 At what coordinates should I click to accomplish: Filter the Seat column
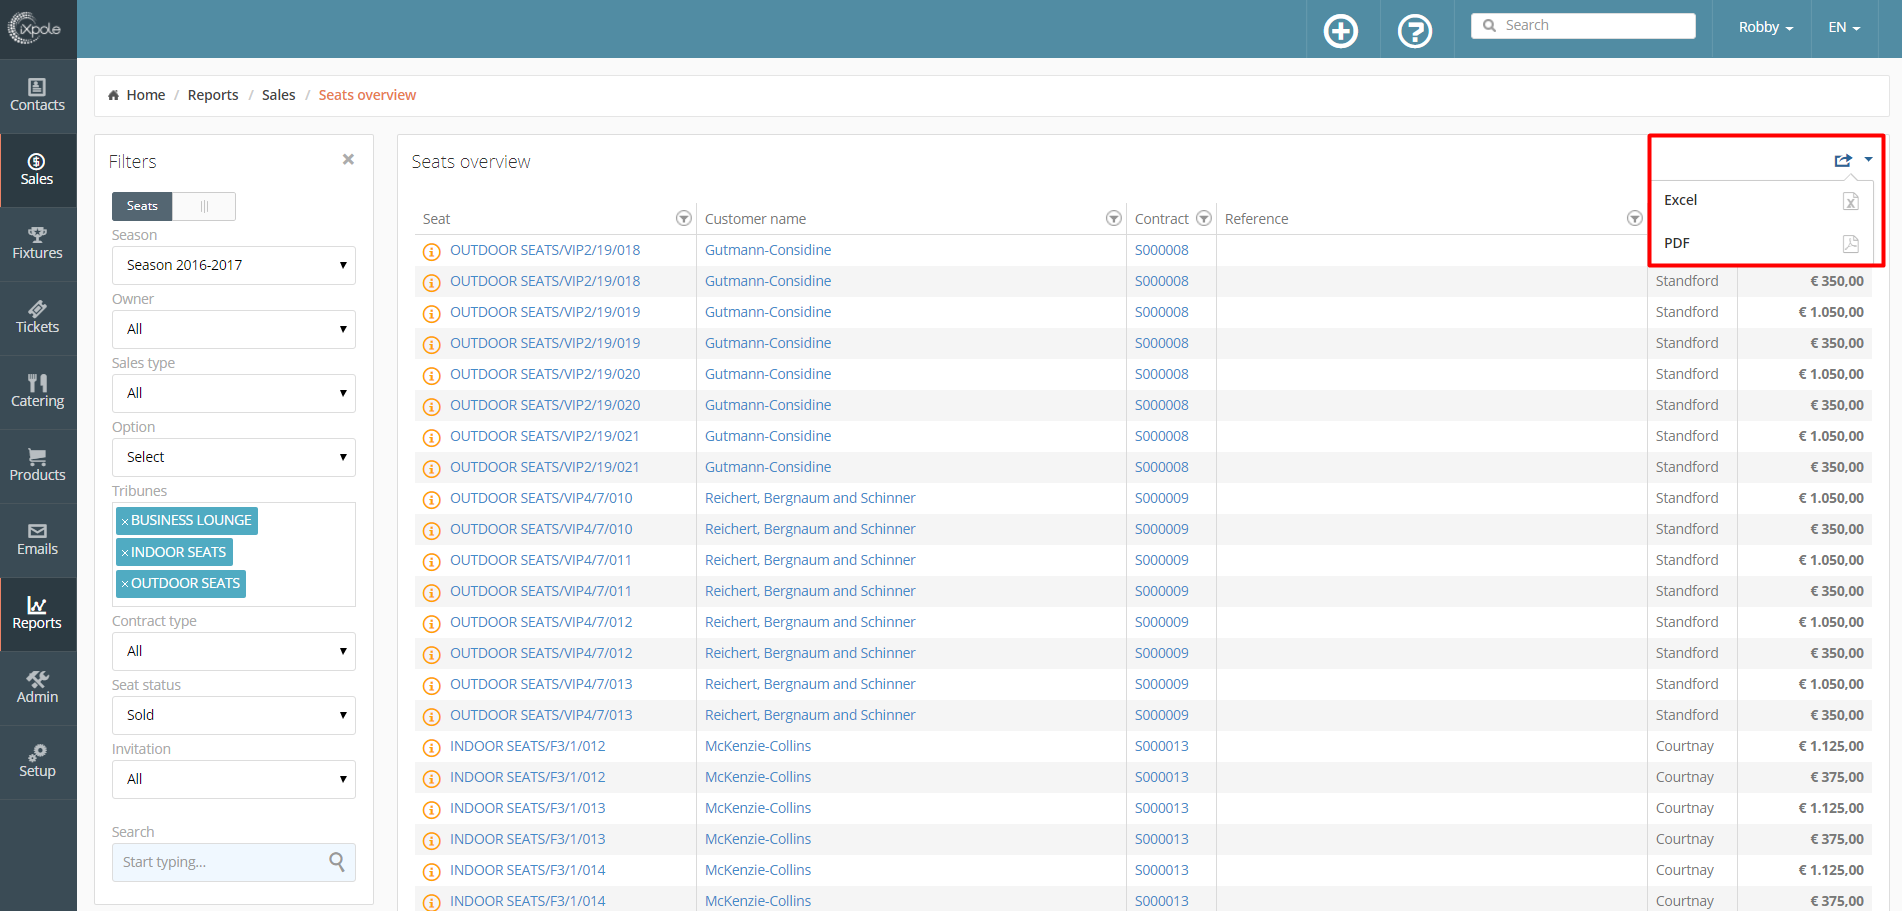click(x=684, y=218)
